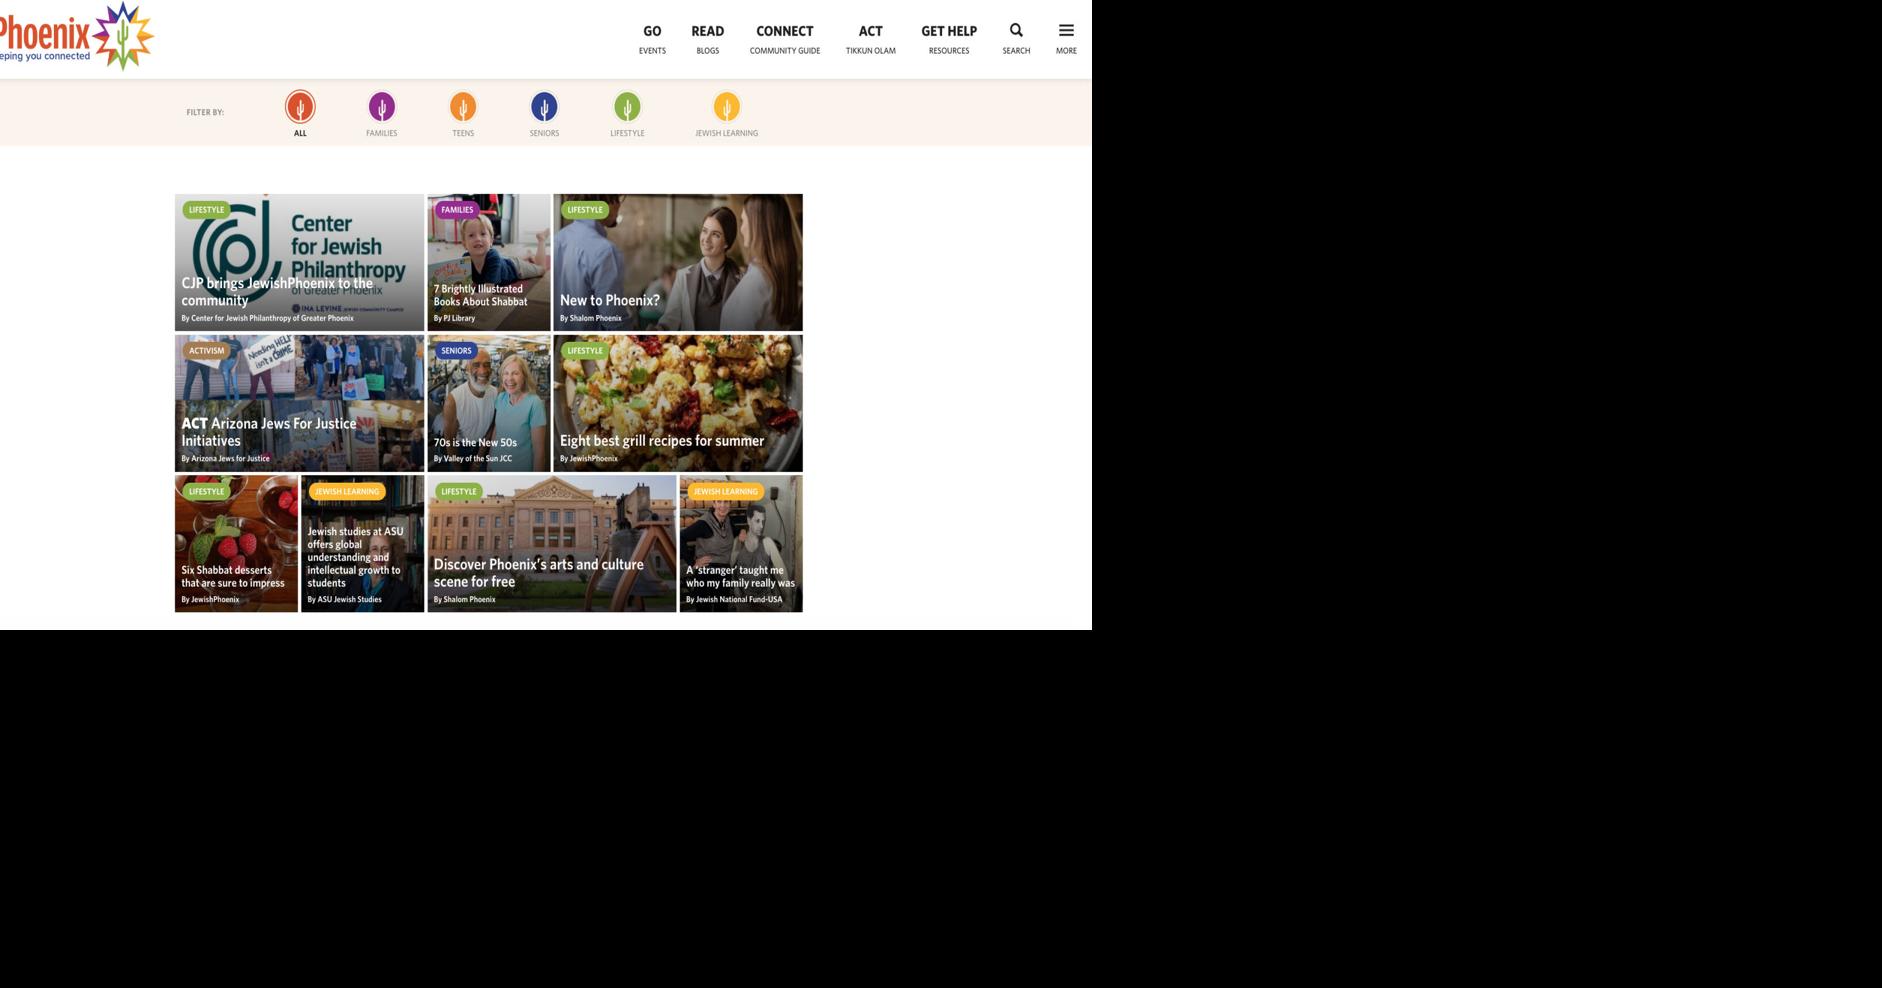The height and width of the screenshot is (988, 1882).
Task: Open CJP brings JewishPhoenix to community article
Action: point(299,262)
